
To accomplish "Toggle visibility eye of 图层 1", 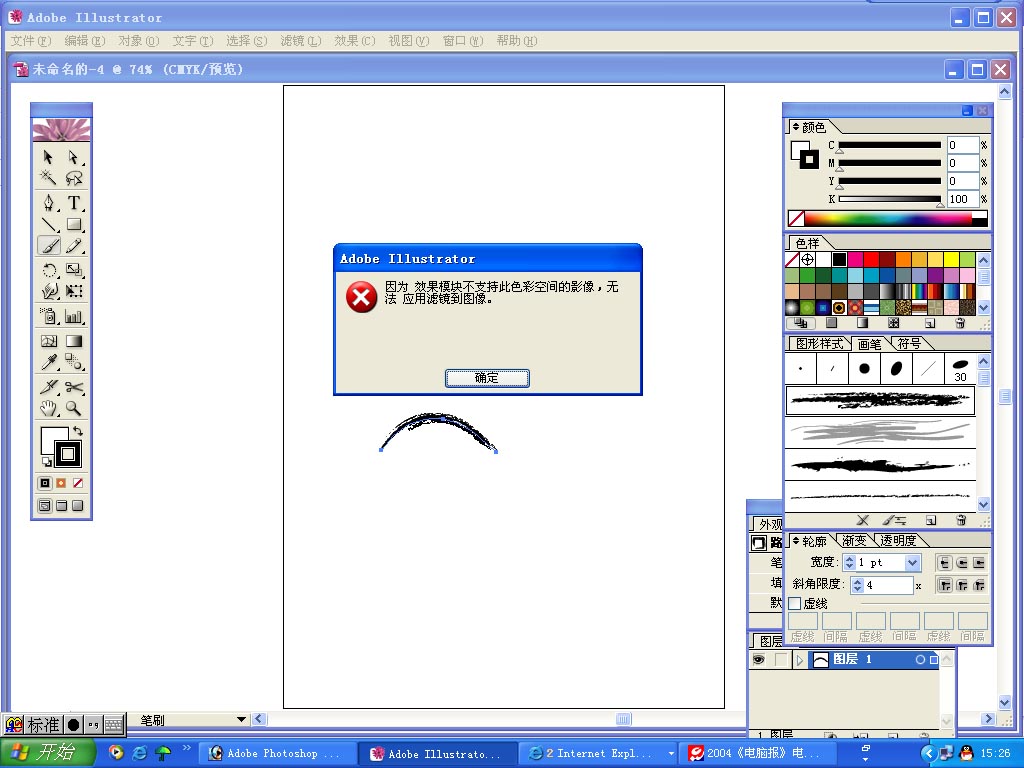I will click(x=758, y=660).
